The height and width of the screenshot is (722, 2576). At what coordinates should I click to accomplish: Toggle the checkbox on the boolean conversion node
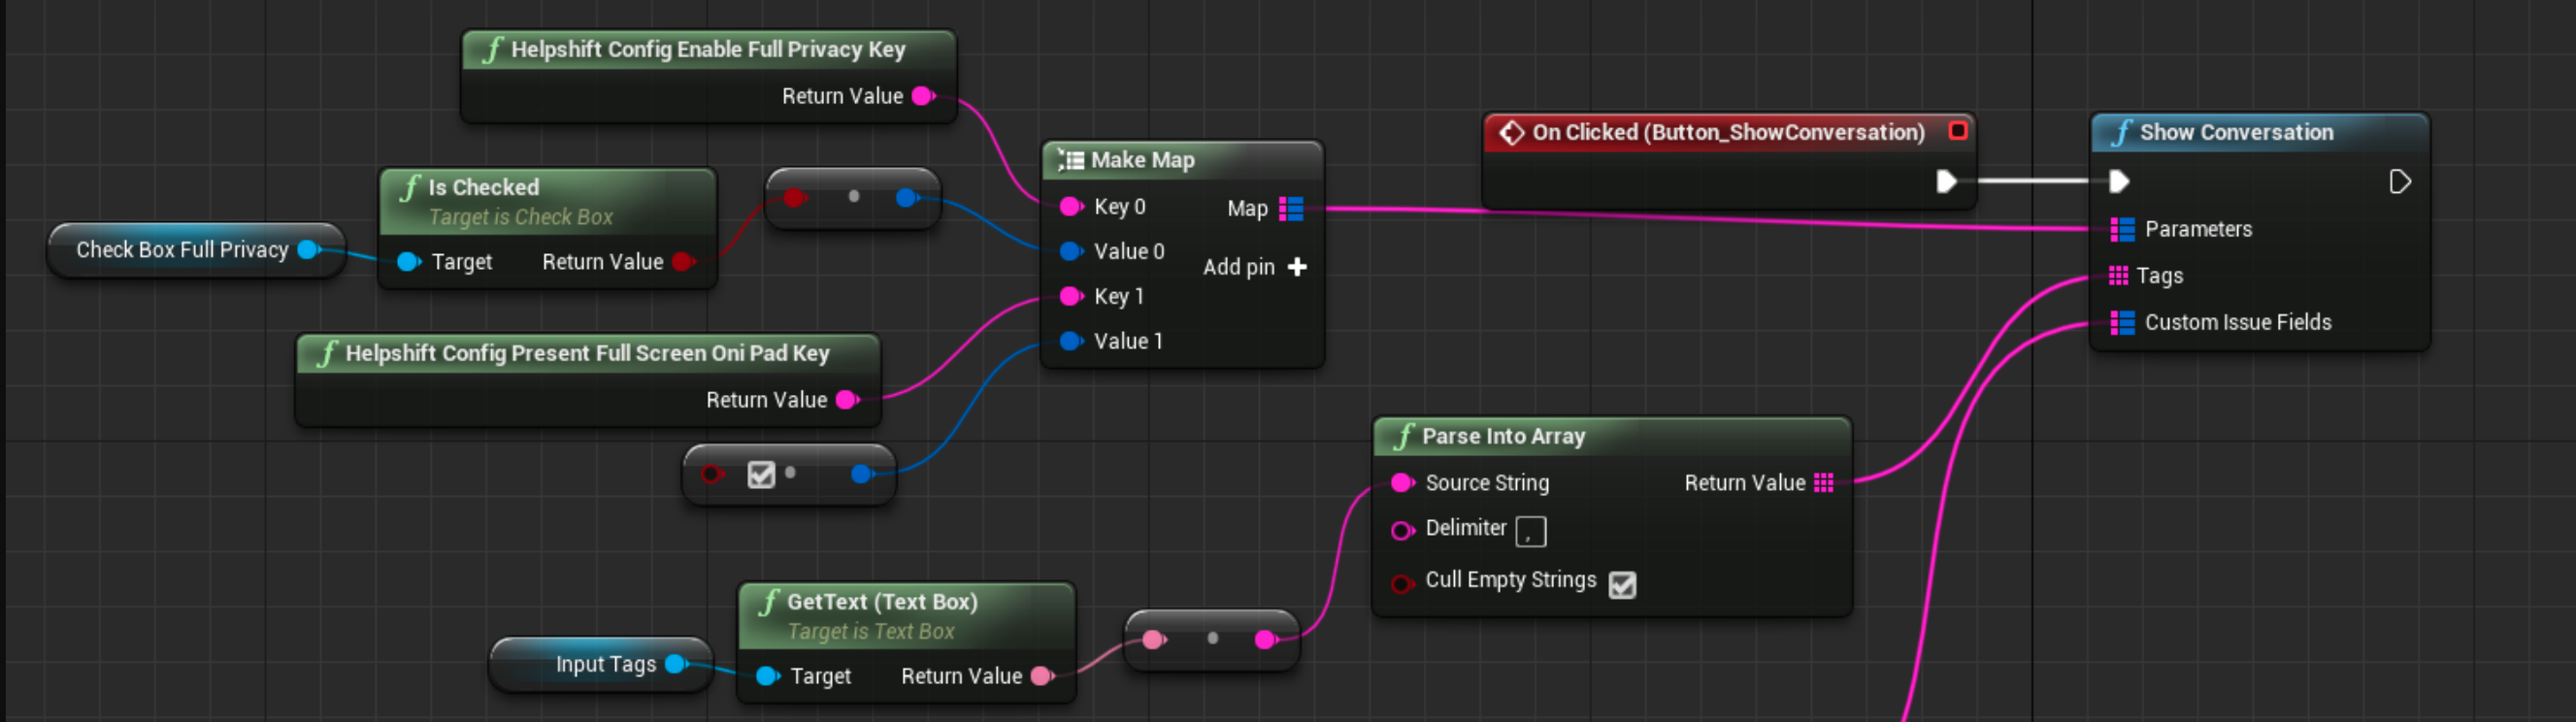pos(761,475)
